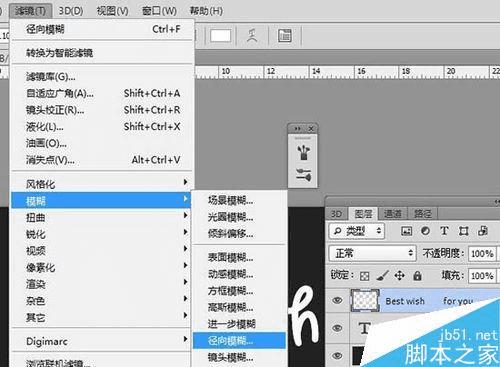The image size is (500, 367).
Task: Select 光圈模糊... in blur submenu
Action: tap(239, 217)
